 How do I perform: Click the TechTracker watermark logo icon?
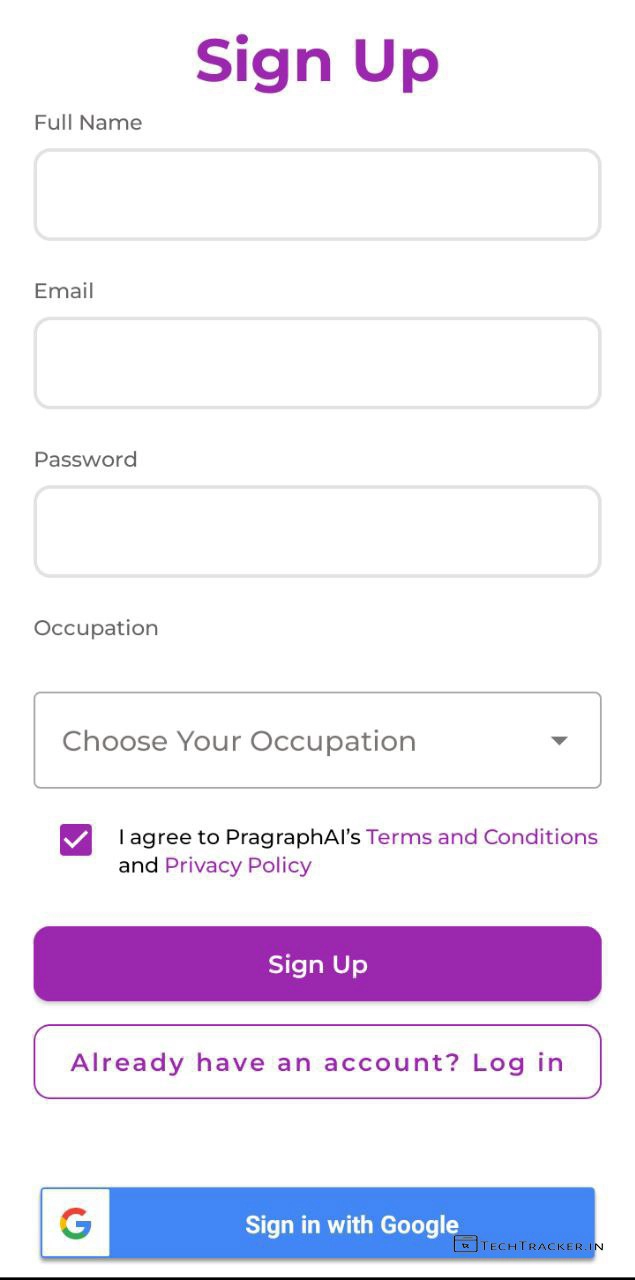[465, 1244]
